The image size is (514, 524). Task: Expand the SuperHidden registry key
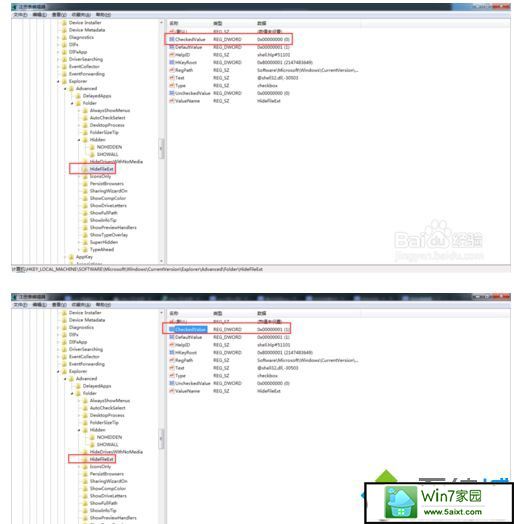click(x=79, y=242)
